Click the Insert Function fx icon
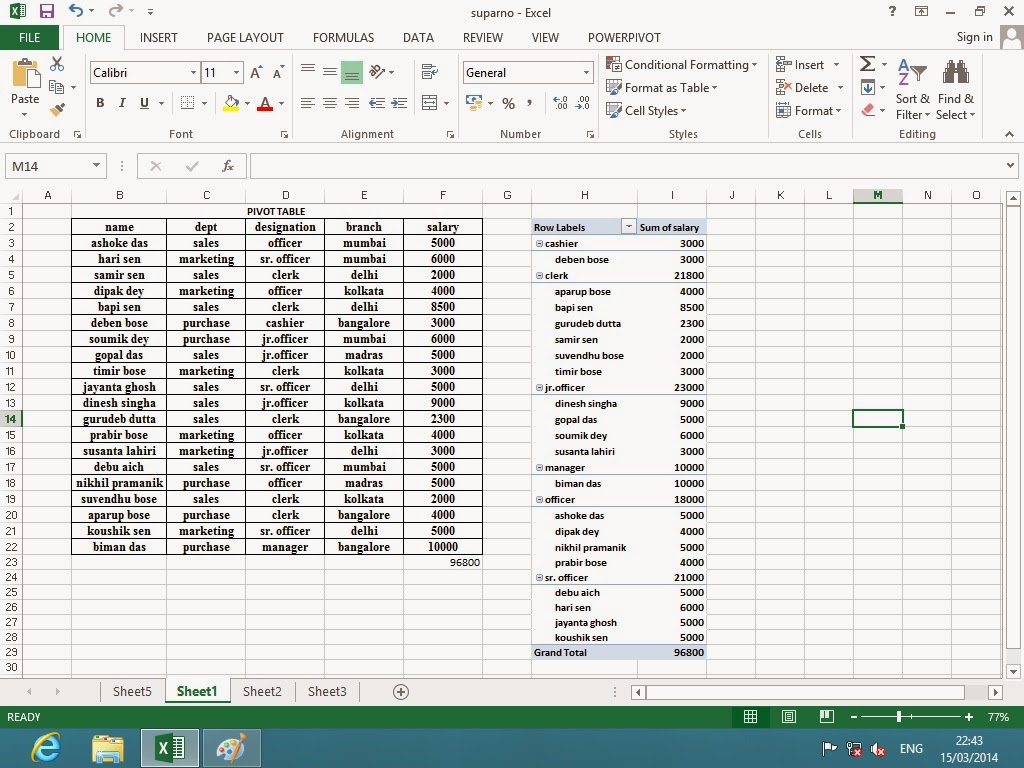This screenshot has width=1024, height=768. coord(227,166)
